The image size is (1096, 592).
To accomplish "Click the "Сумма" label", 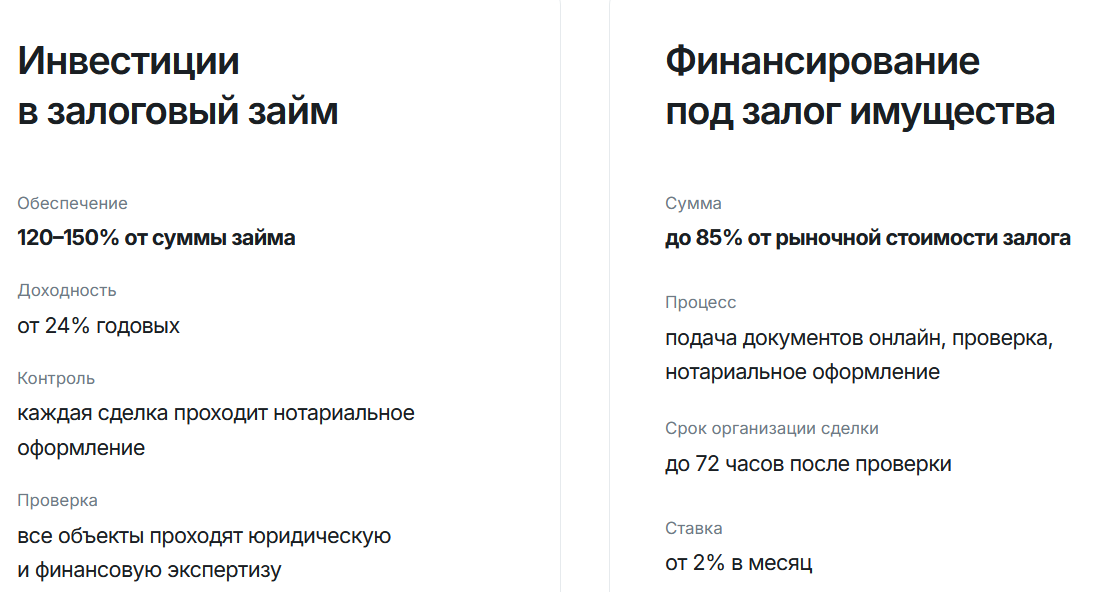I will 693,203.
